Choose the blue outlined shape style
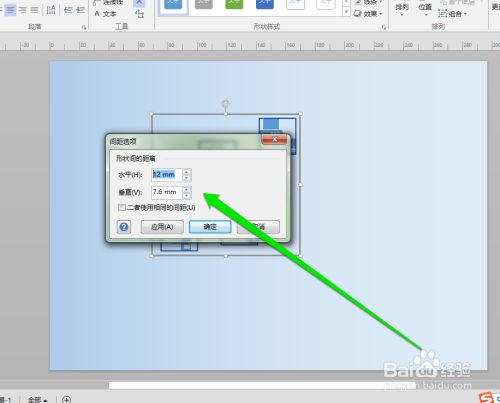The width and height of the screenshot is (500, 403). pyautogui.click(x=296, y=5)
